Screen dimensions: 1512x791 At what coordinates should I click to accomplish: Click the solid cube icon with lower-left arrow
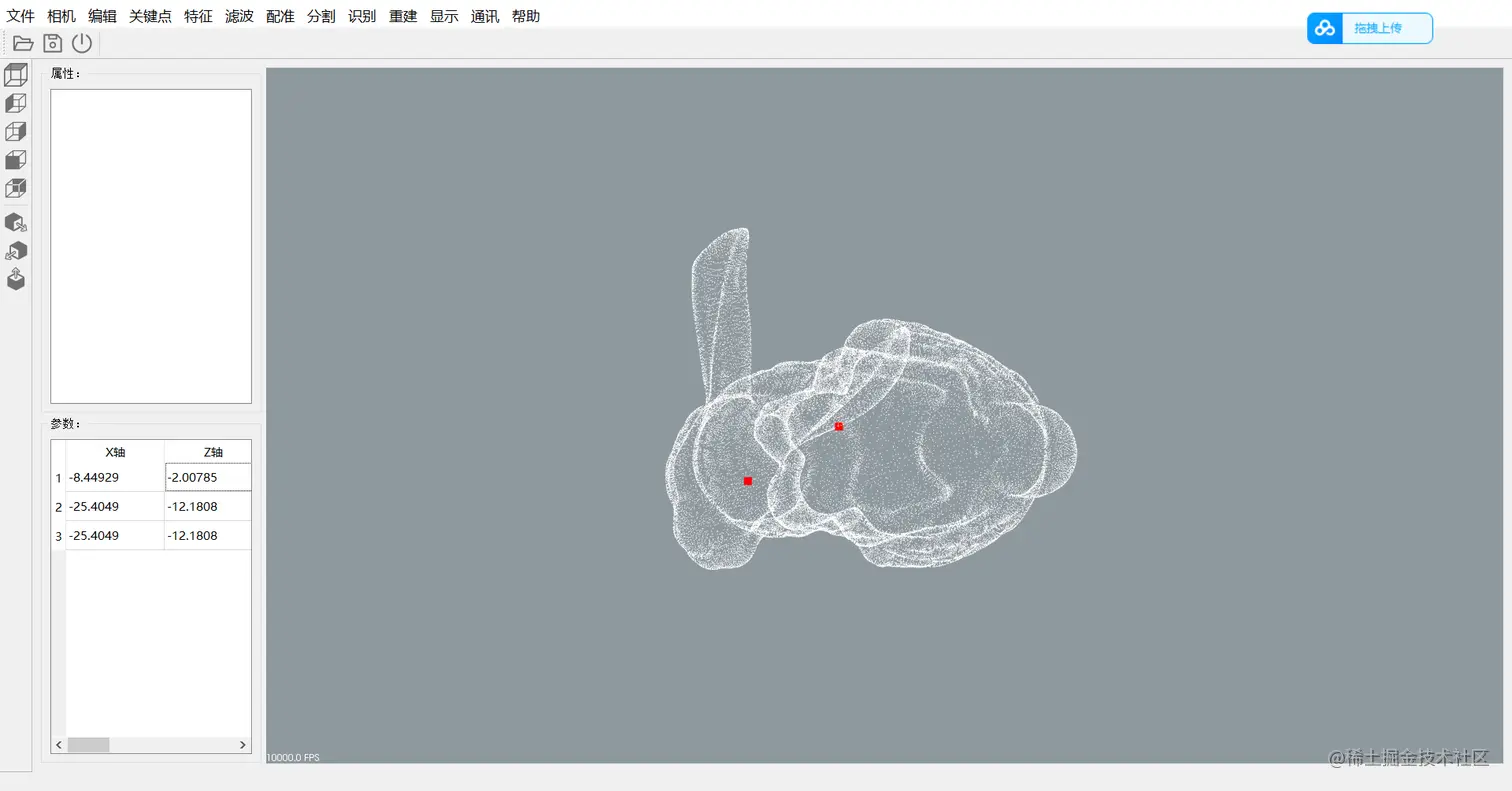click(16, 251)
